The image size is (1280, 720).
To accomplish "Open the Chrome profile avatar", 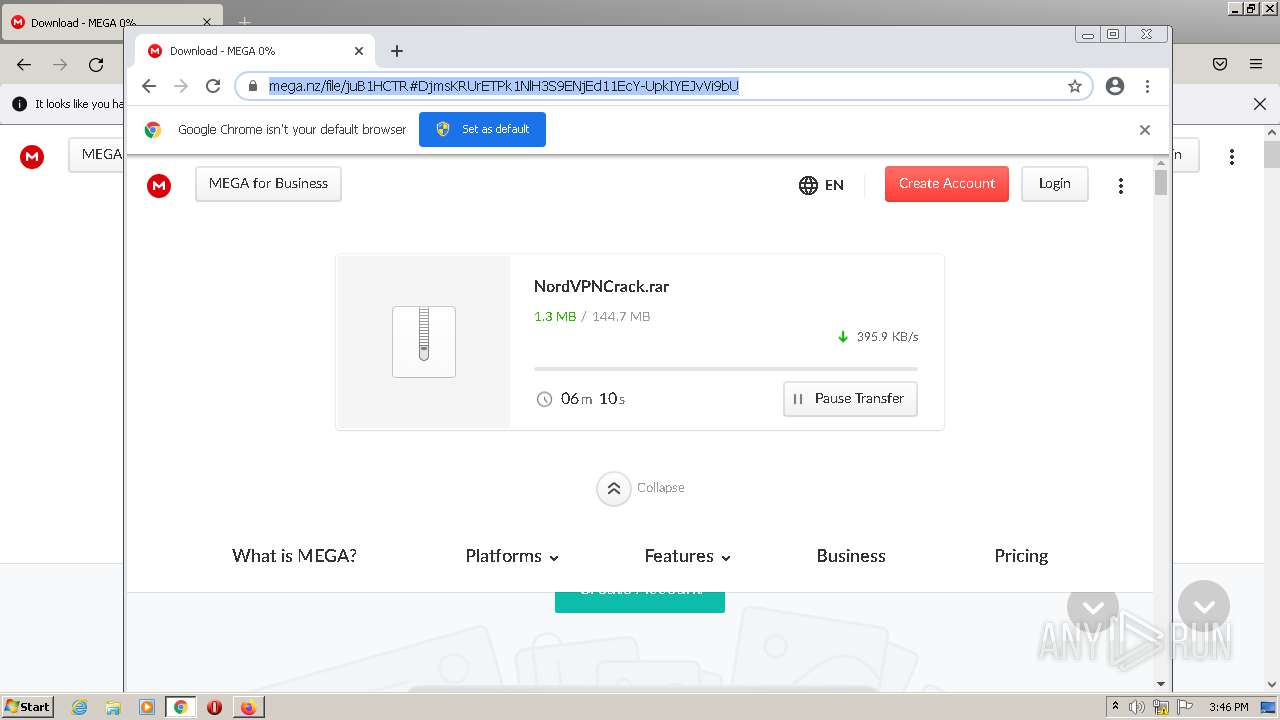I will click(x=1115, y=86).
